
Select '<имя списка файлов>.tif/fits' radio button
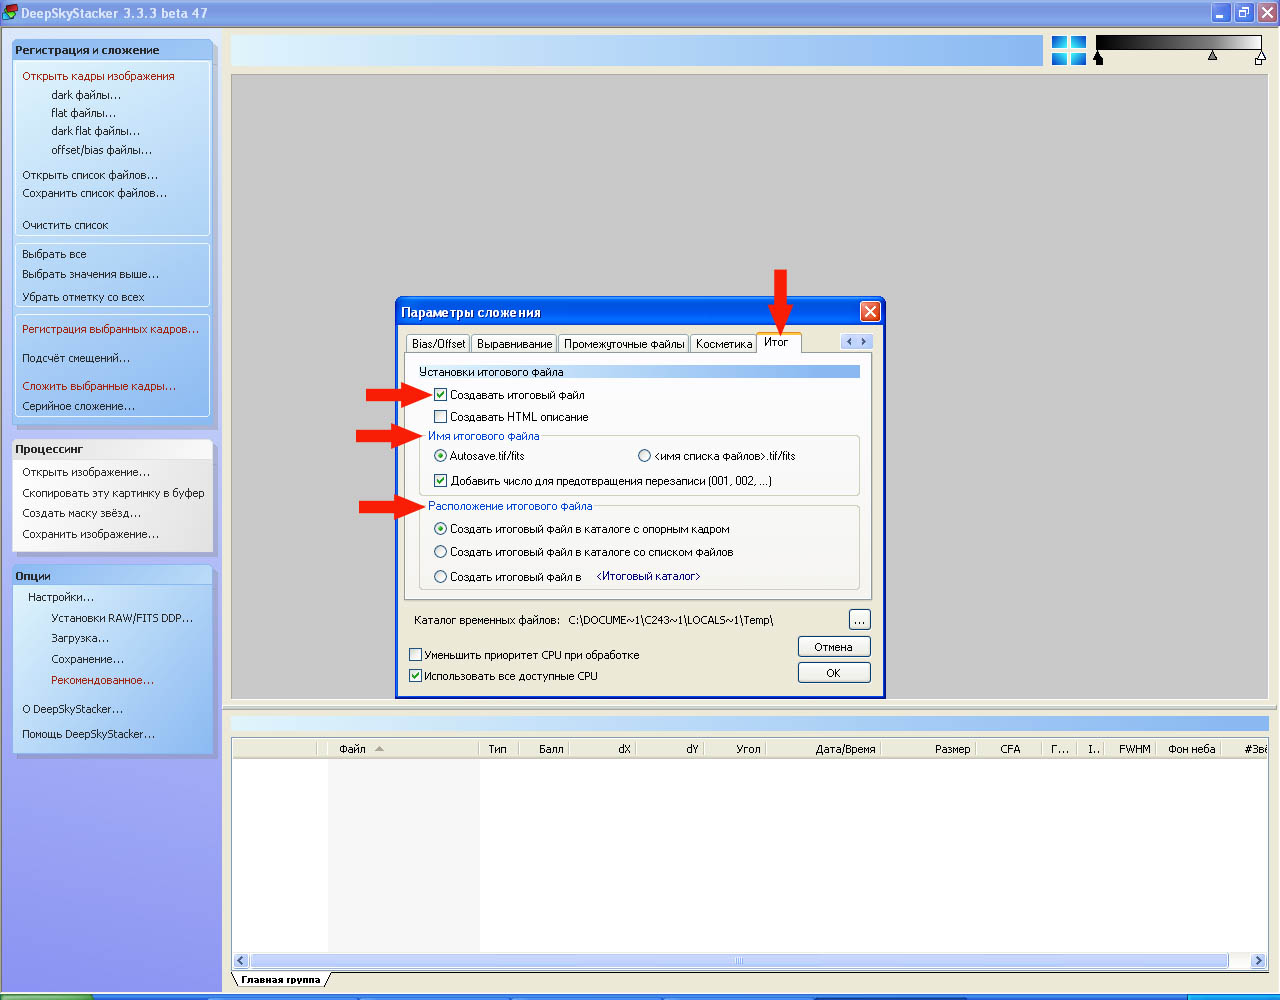[x=644, y=456]
